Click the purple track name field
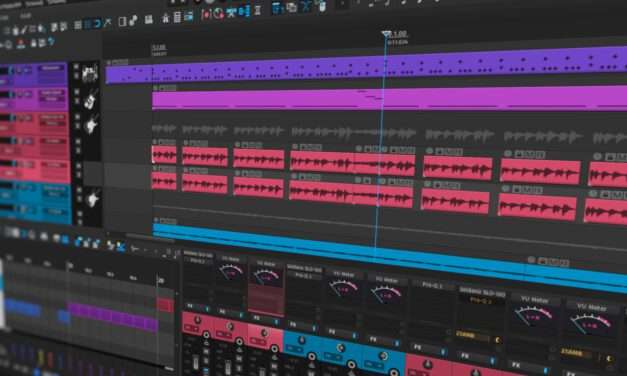 point(51,69)
